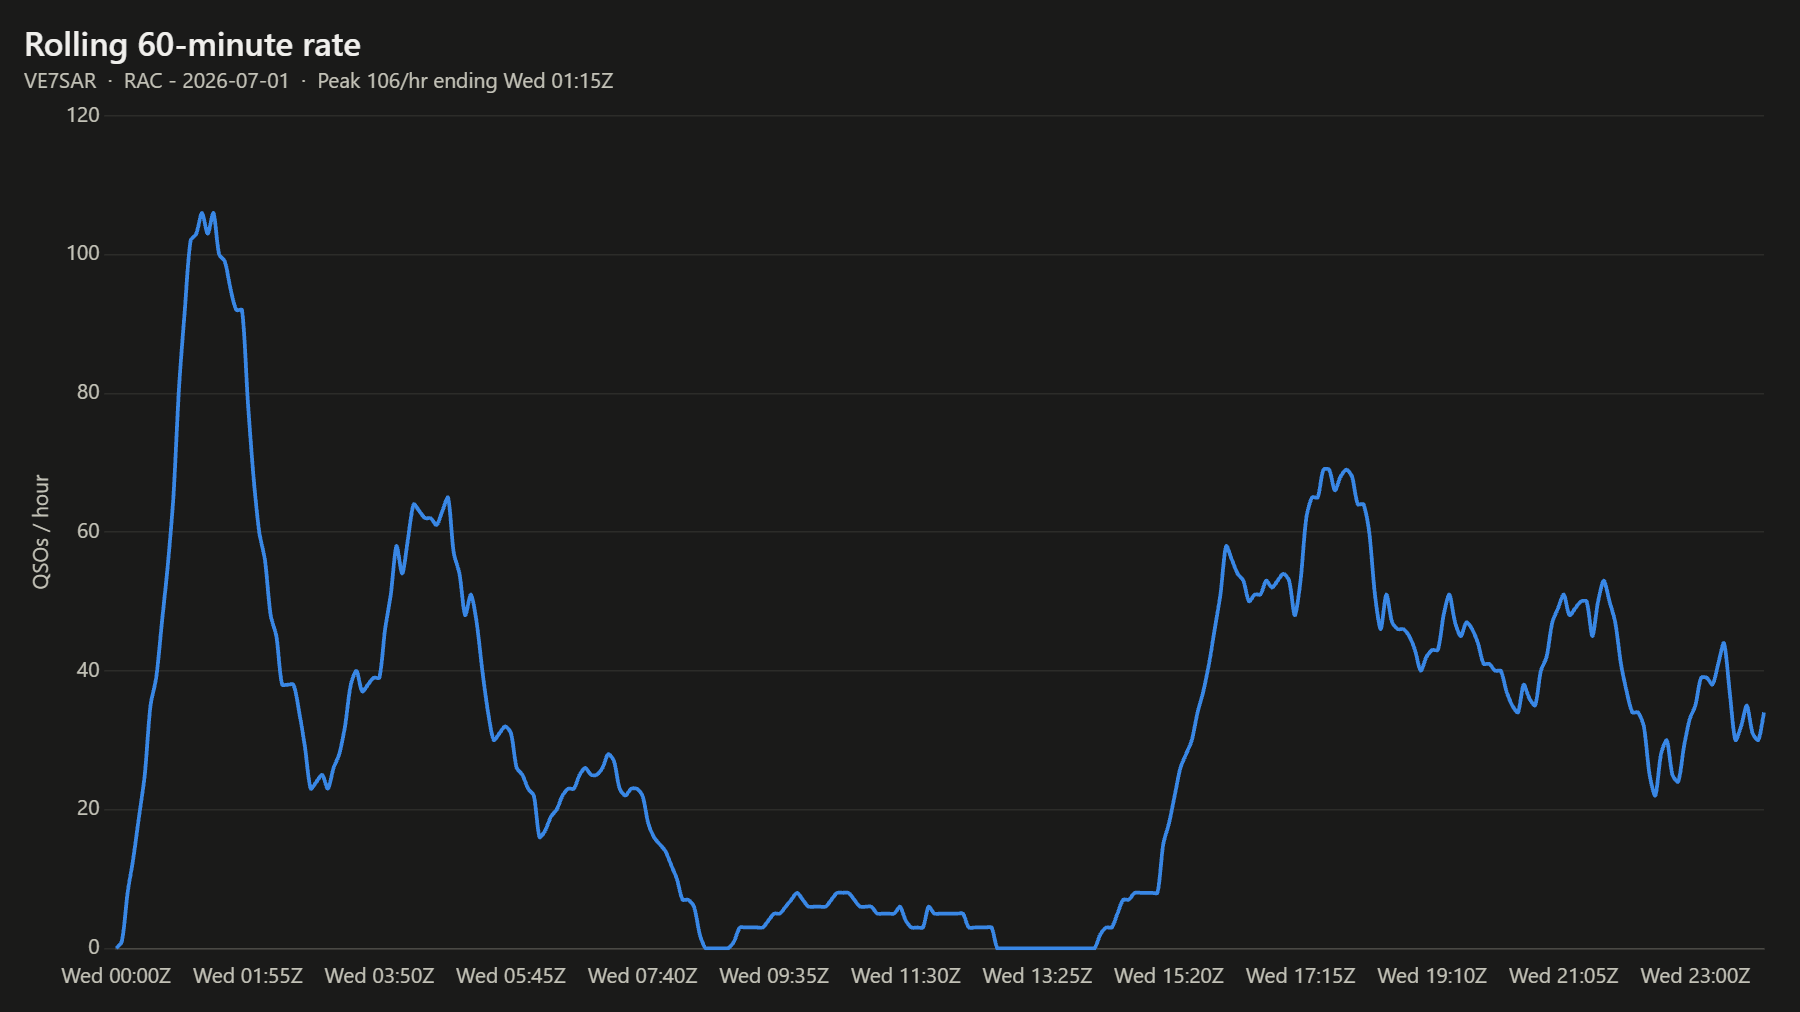
Task: Click the x-axis label "Wed 07:40Z"
Action: coord(643,976)
